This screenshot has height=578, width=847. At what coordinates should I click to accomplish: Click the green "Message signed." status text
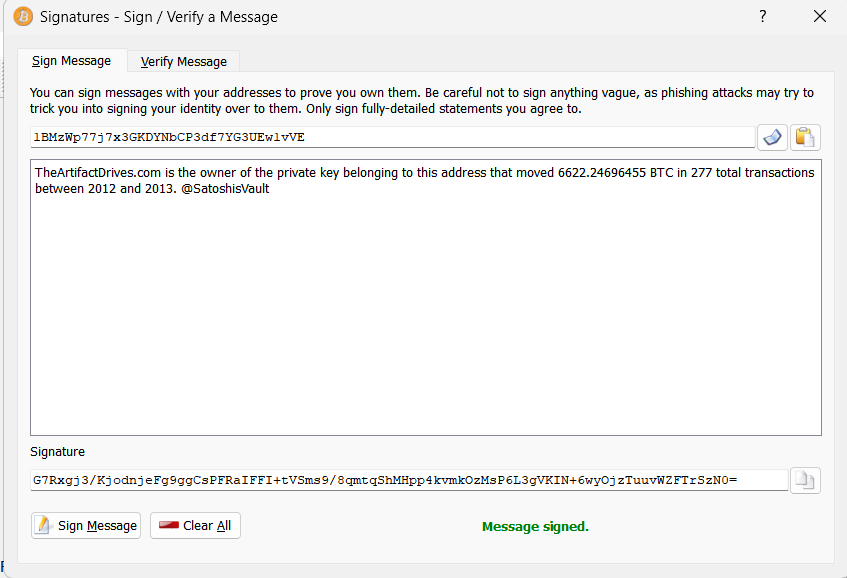pyautogui.click(x=535, y=527)
